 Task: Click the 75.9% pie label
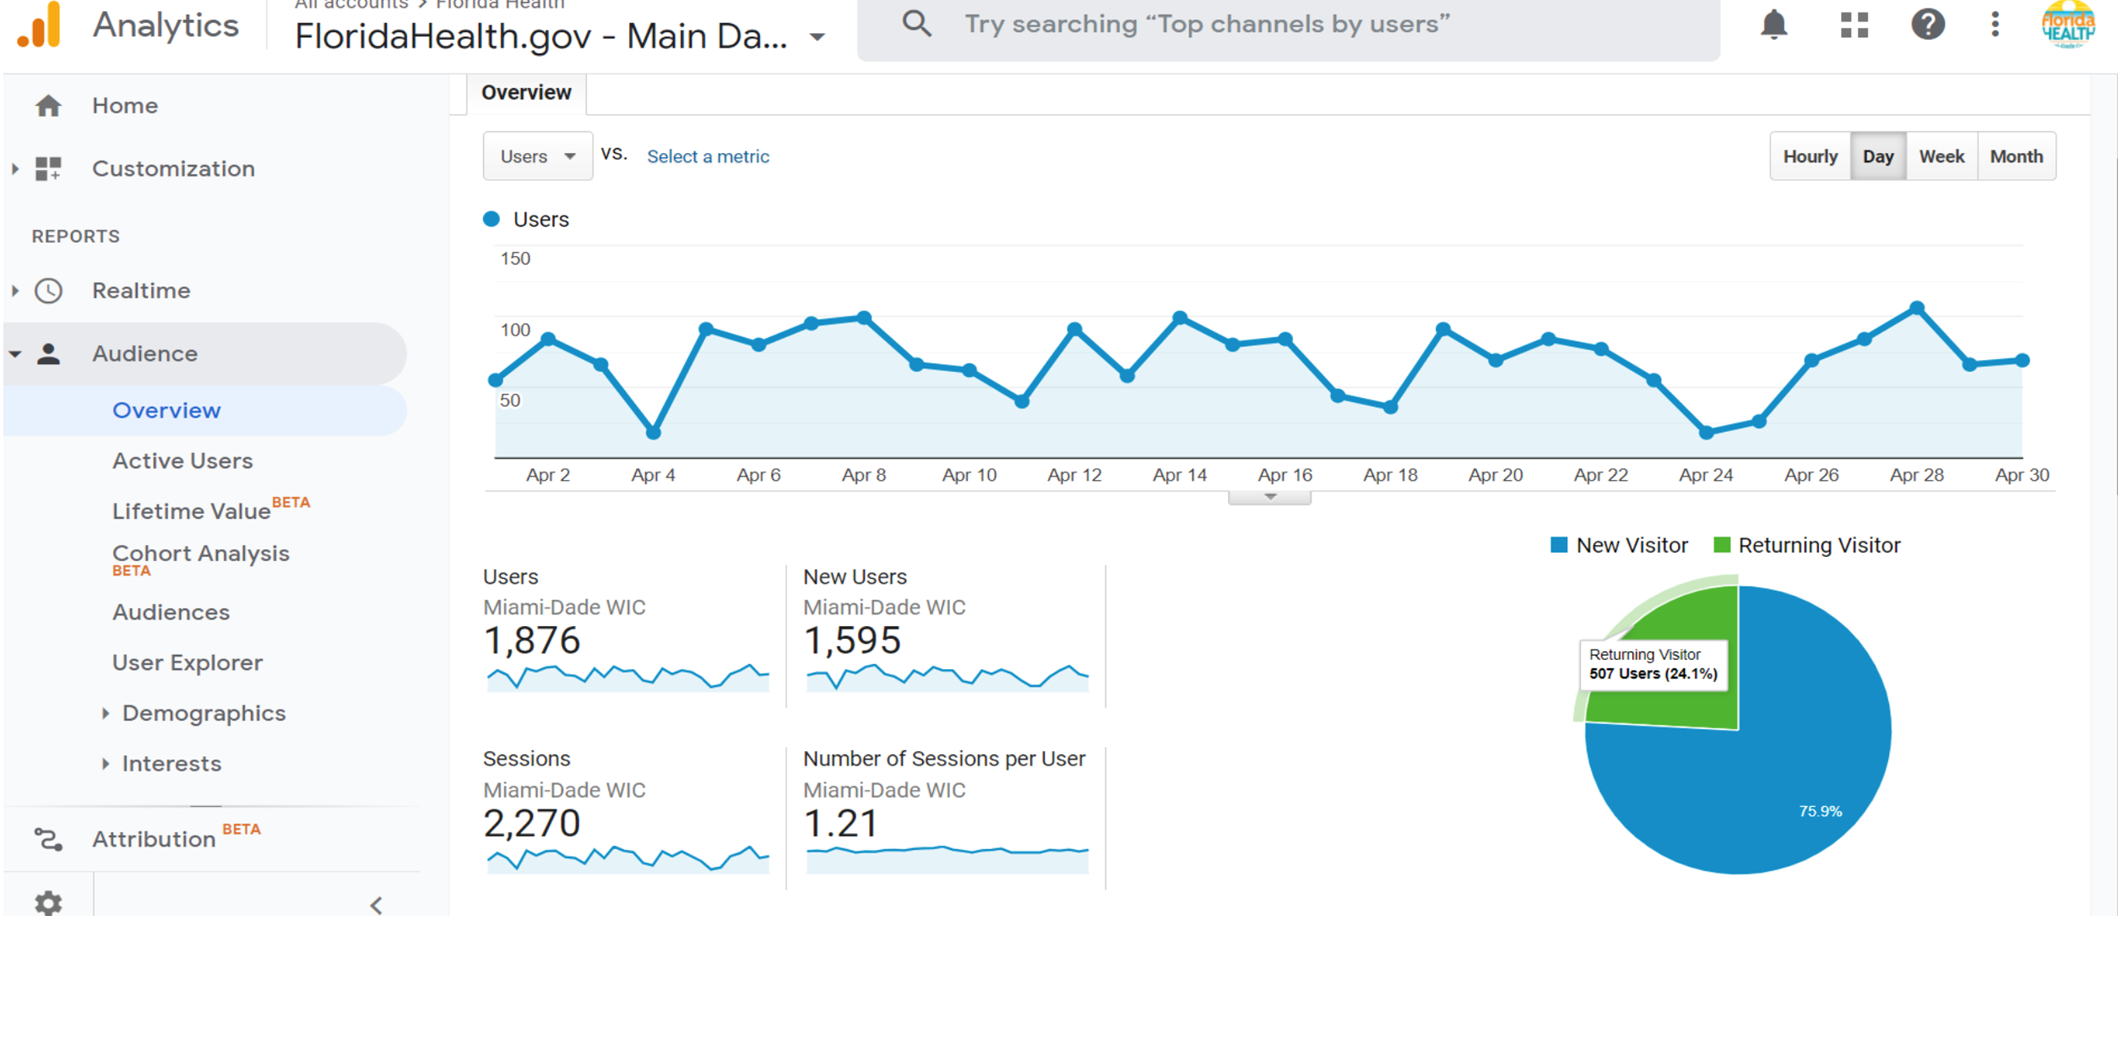click(x=1820, y=812)
